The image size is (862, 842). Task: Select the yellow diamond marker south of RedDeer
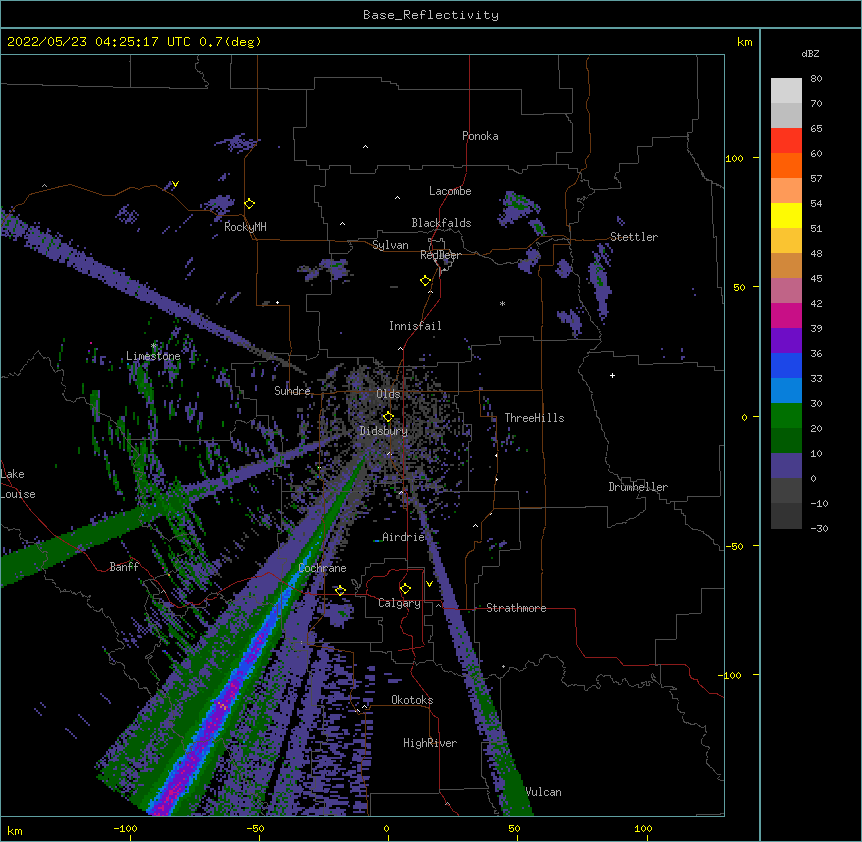click(426, 281)
